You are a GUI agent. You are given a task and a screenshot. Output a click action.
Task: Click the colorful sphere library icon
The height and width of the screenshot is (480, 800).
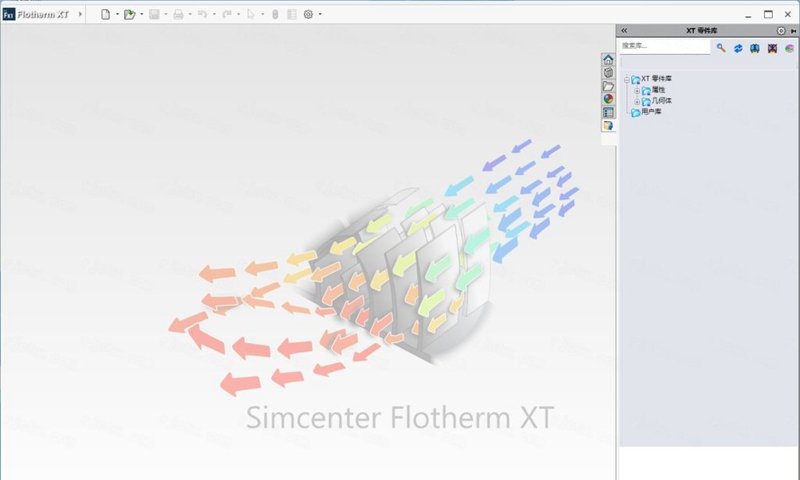point(789,48)
